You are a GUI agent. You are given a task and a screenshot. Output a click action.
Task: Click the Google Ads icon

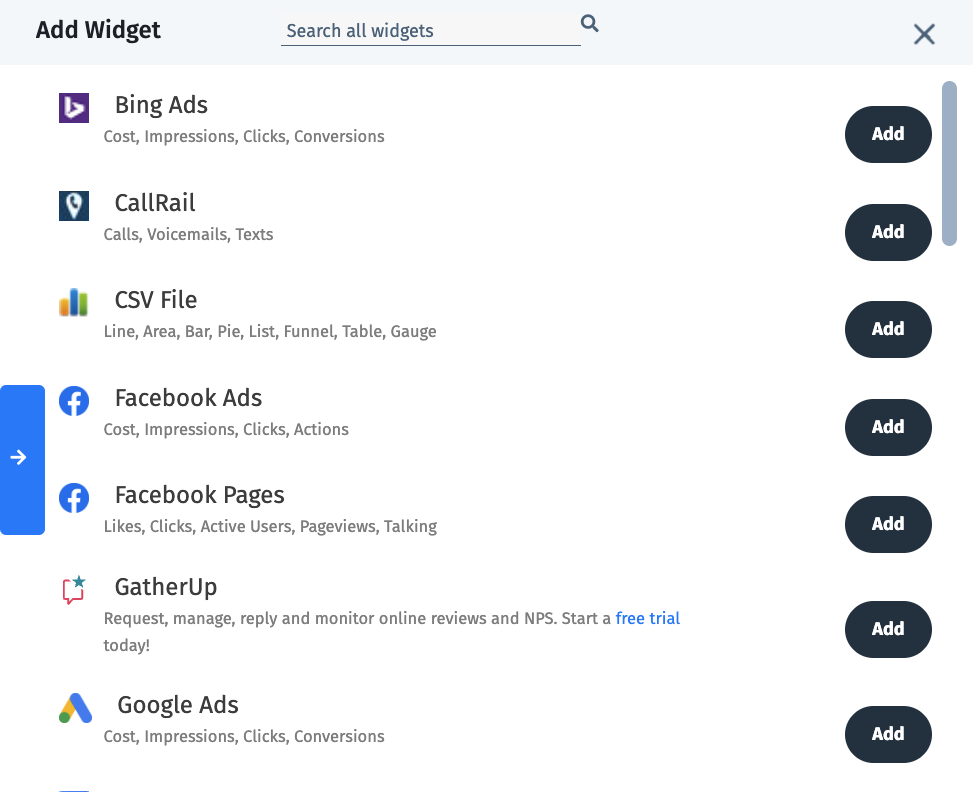pos(73,708)
